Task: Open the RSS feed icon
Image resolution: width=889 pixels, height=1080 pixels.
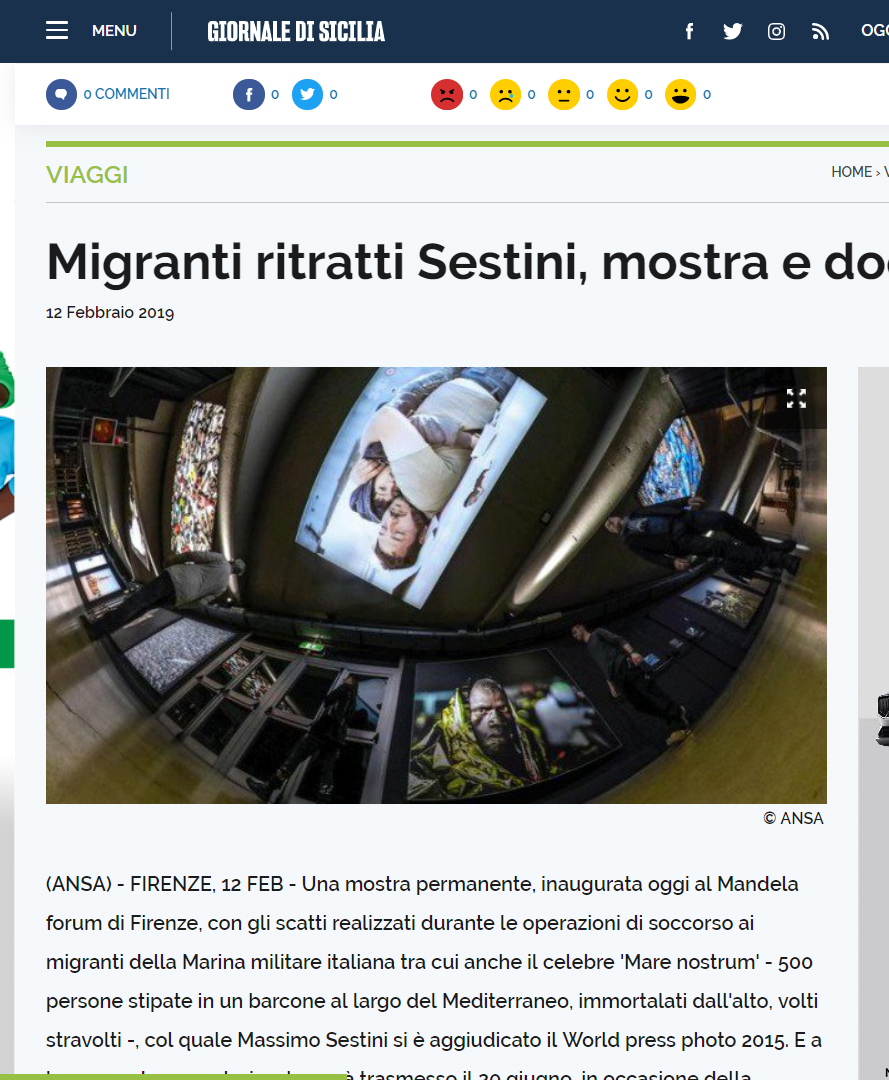Action: click(819, 32)
